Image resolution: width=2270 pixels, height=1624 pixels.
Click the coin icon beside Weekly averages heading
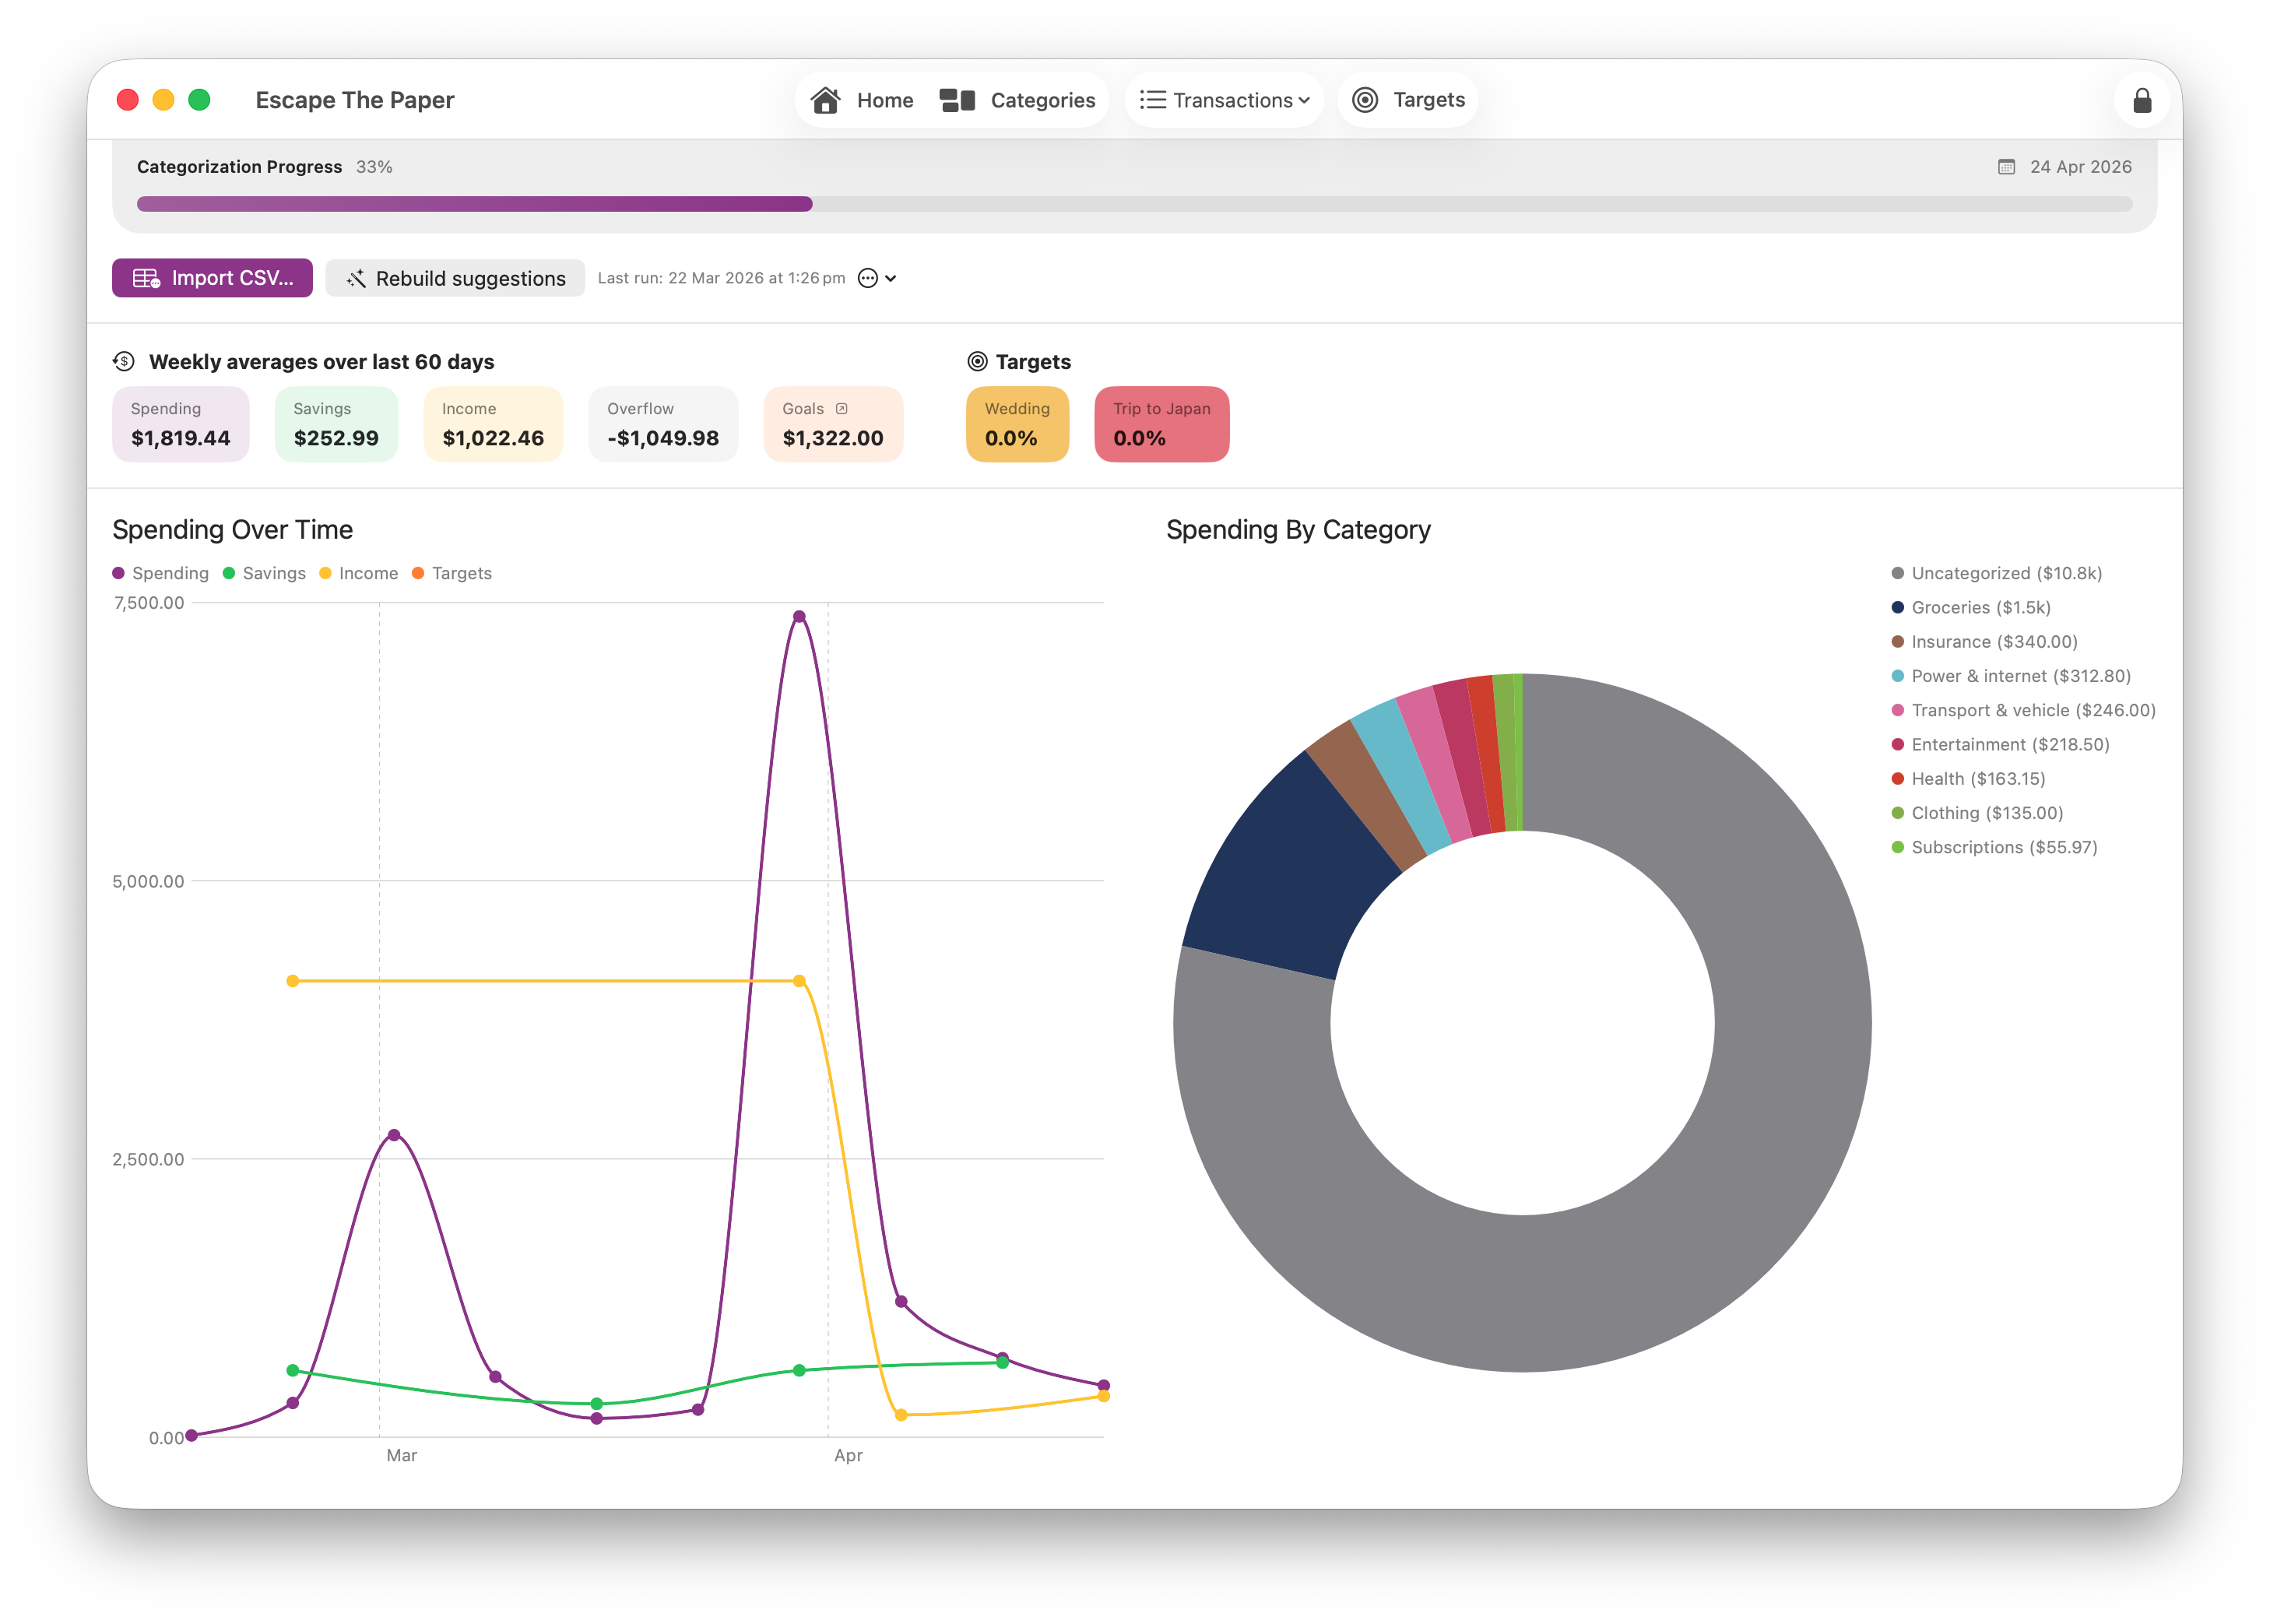coord(124,361)
